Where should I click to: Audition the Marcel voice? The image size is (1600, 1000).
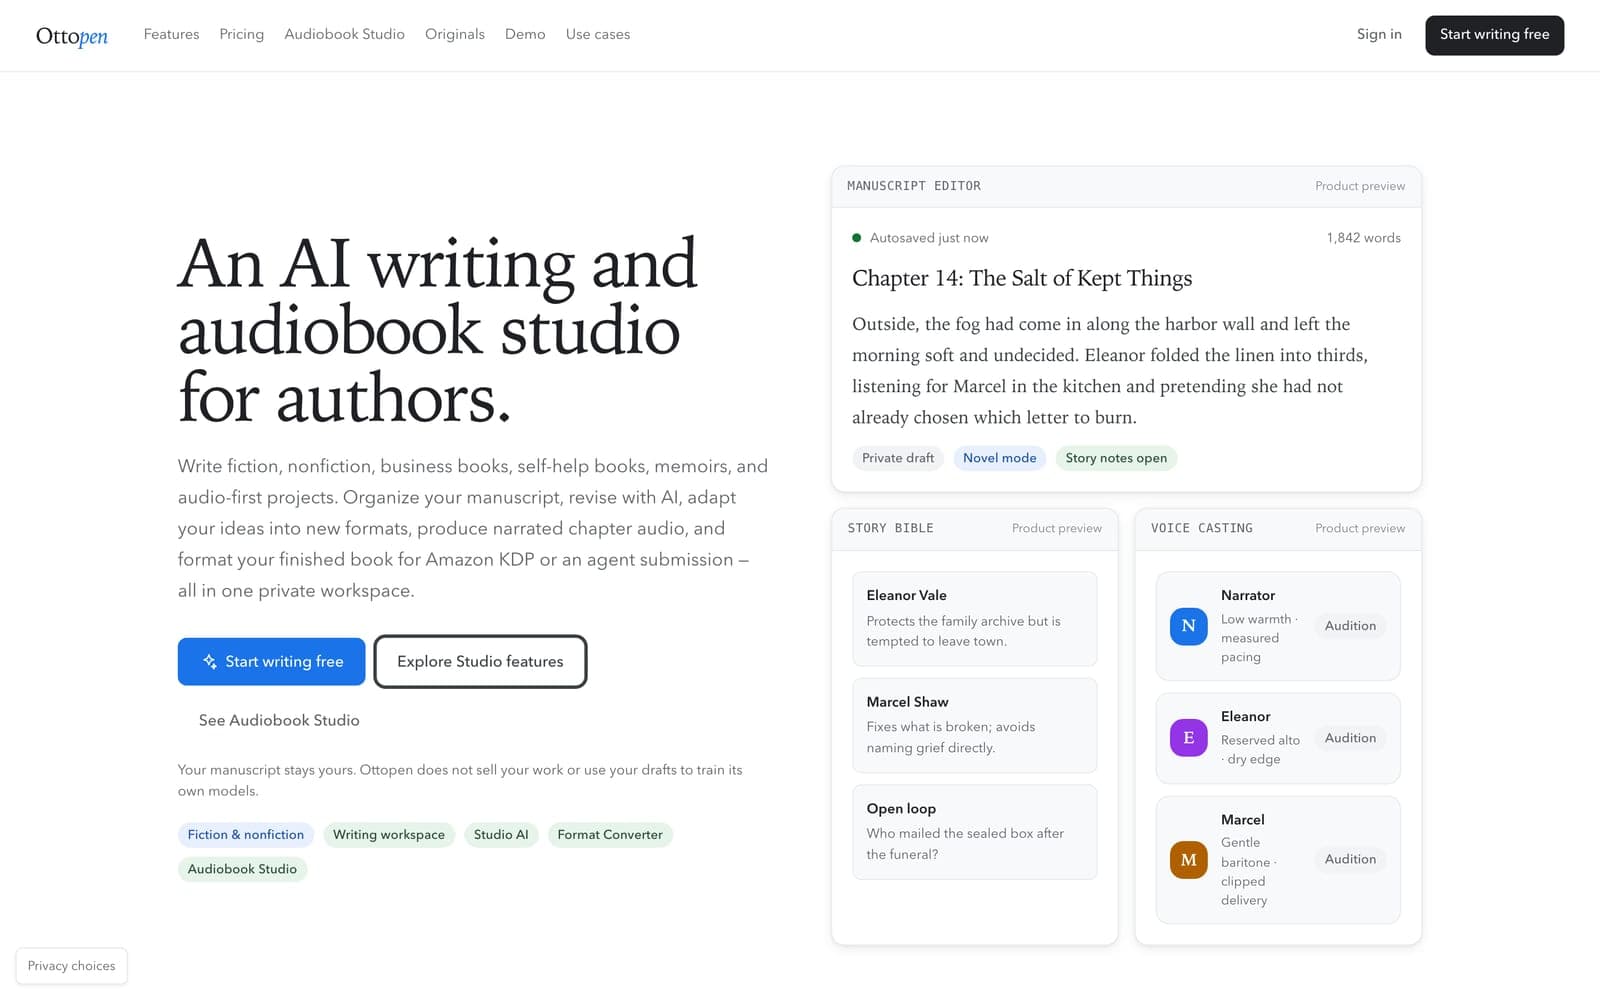1350,859
